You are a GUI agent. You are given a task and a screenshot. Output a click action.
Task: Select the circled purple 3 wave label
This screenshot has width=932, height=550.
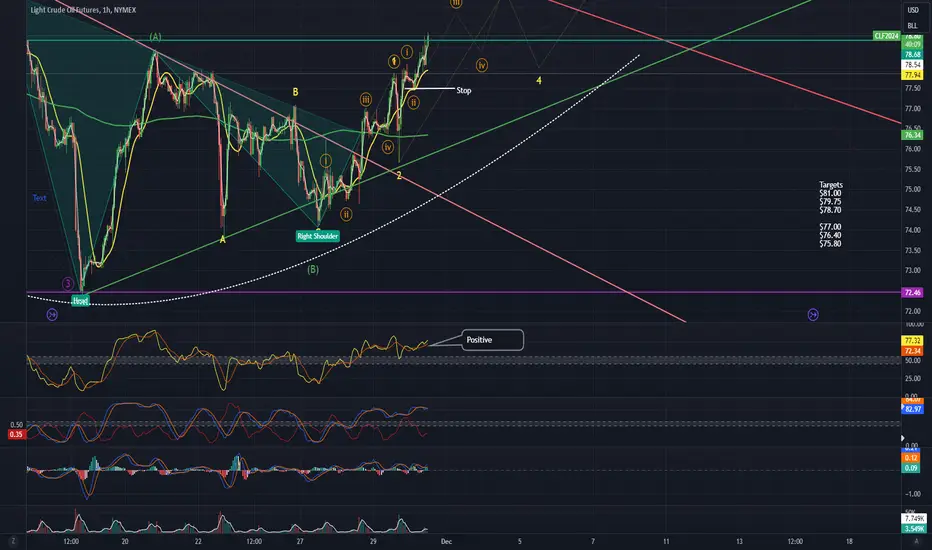pyautogui.click(x=68, y=284)
